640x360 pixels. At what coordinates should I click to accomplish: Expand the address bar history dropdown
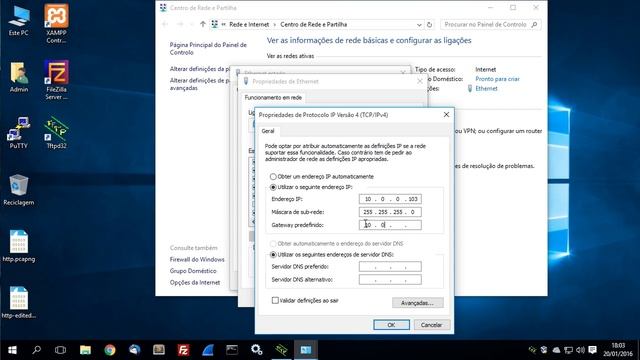coord(419,24)
